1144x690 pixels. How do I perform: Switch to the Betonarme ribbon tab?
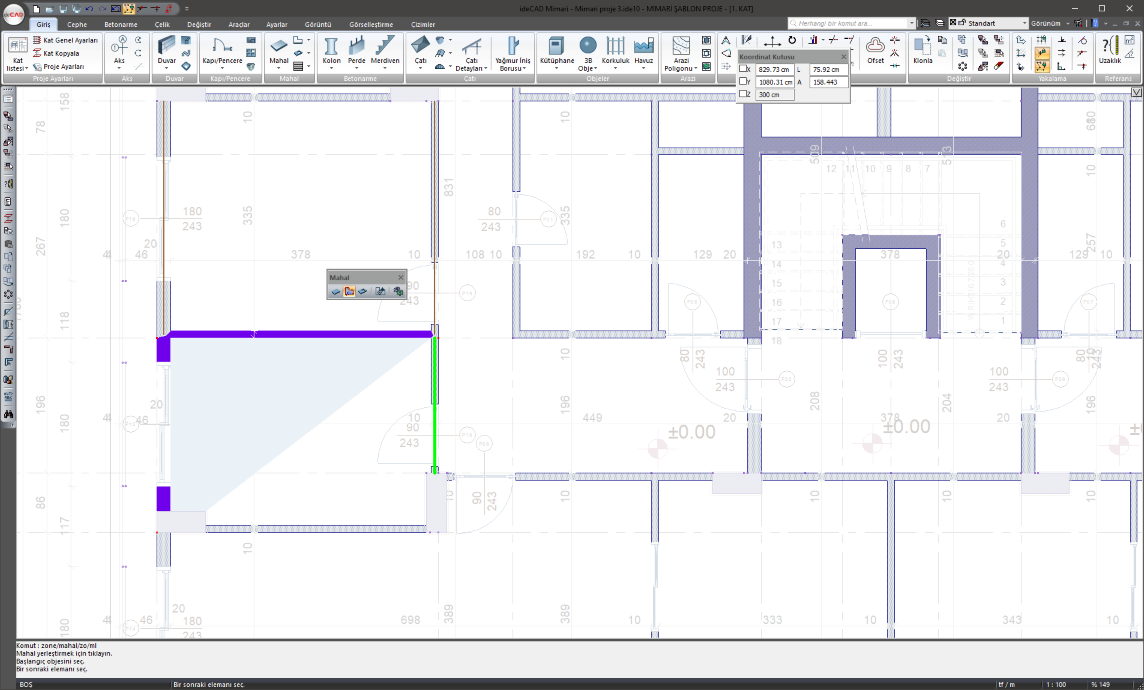(x=120, y=24)
